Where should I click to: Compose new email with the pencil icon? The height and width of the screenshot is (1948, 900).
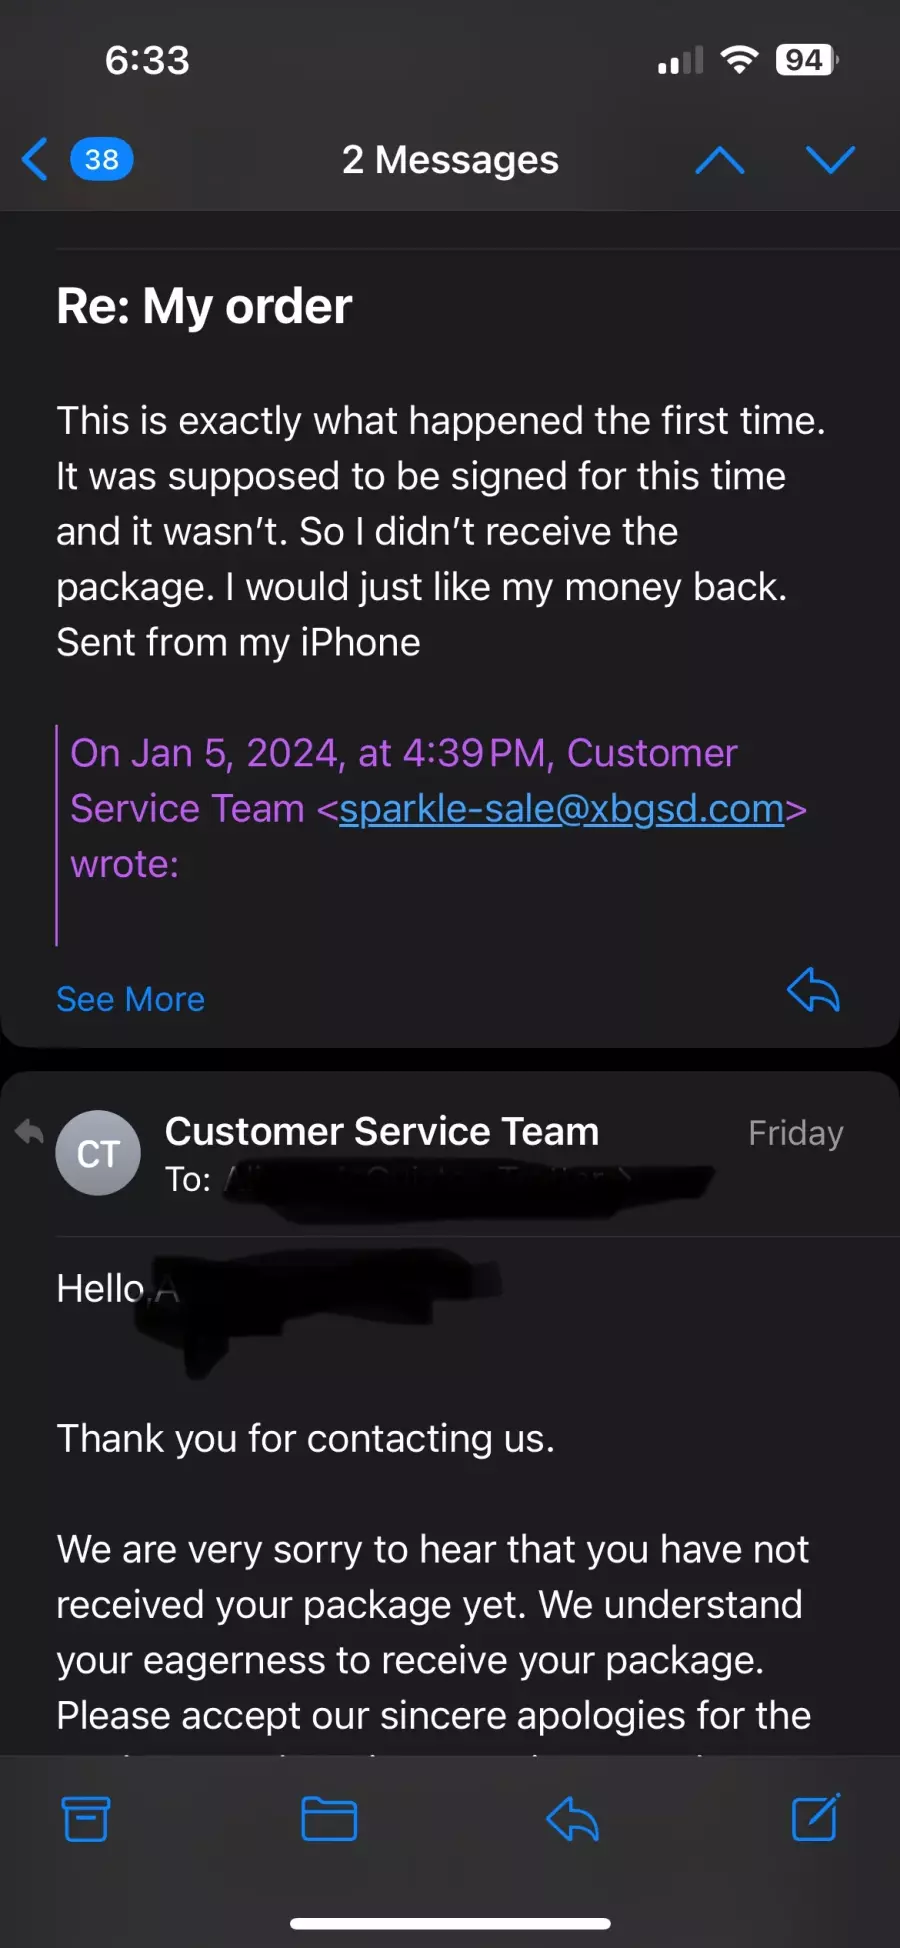tap(816, 1817)
